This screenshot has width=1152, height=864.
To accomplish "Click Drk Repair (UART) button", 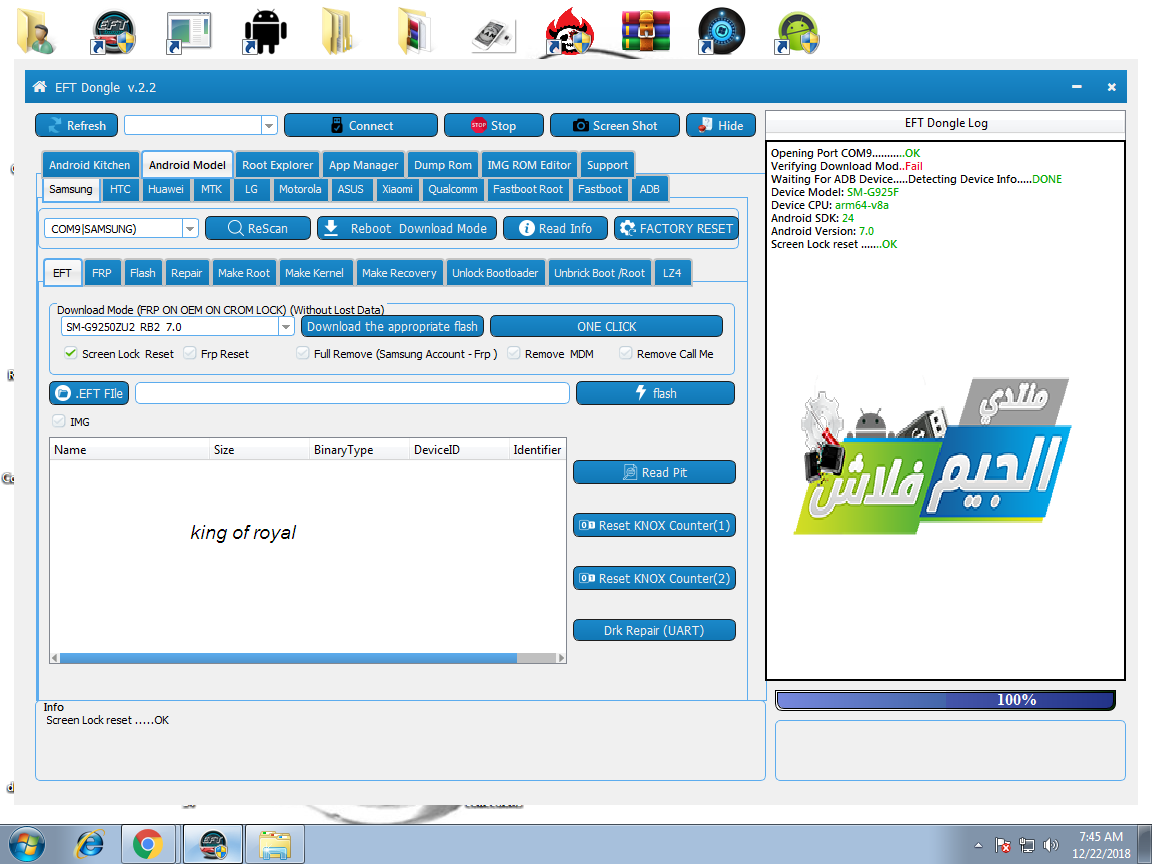I will (654, 630).
